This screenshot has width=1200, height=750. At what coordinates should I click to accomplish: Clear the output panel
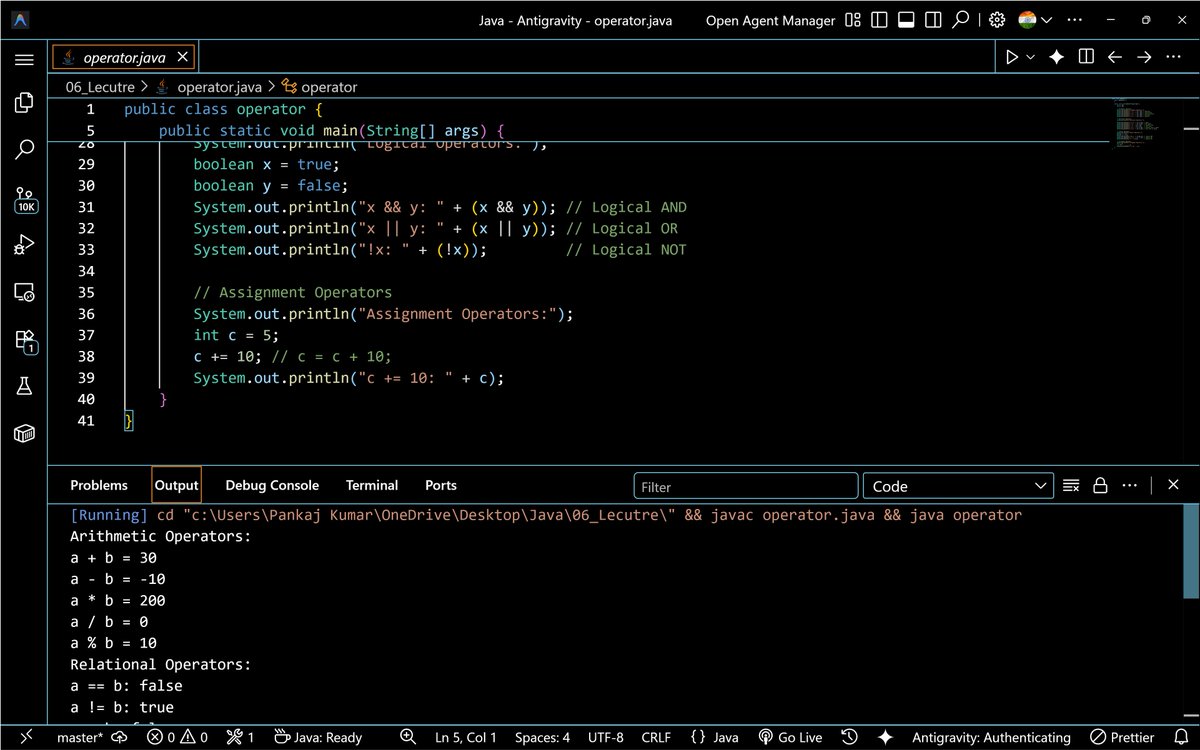[1071, 486]
